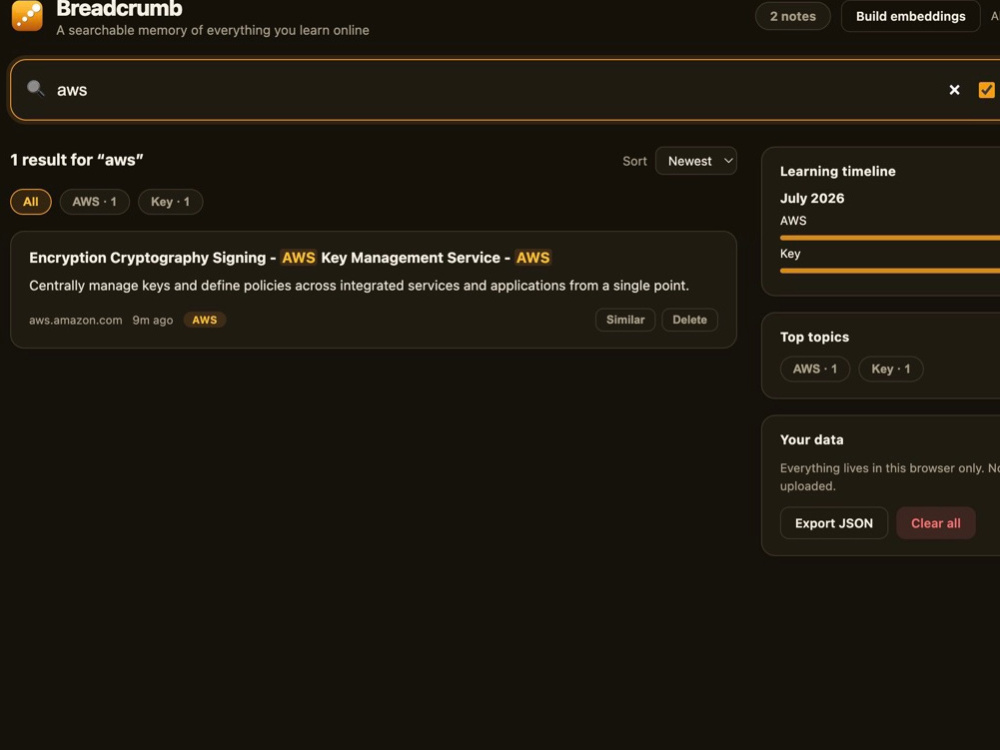
Task: Click the AWS bar in Learning timeline
Action: coord(890,238)
